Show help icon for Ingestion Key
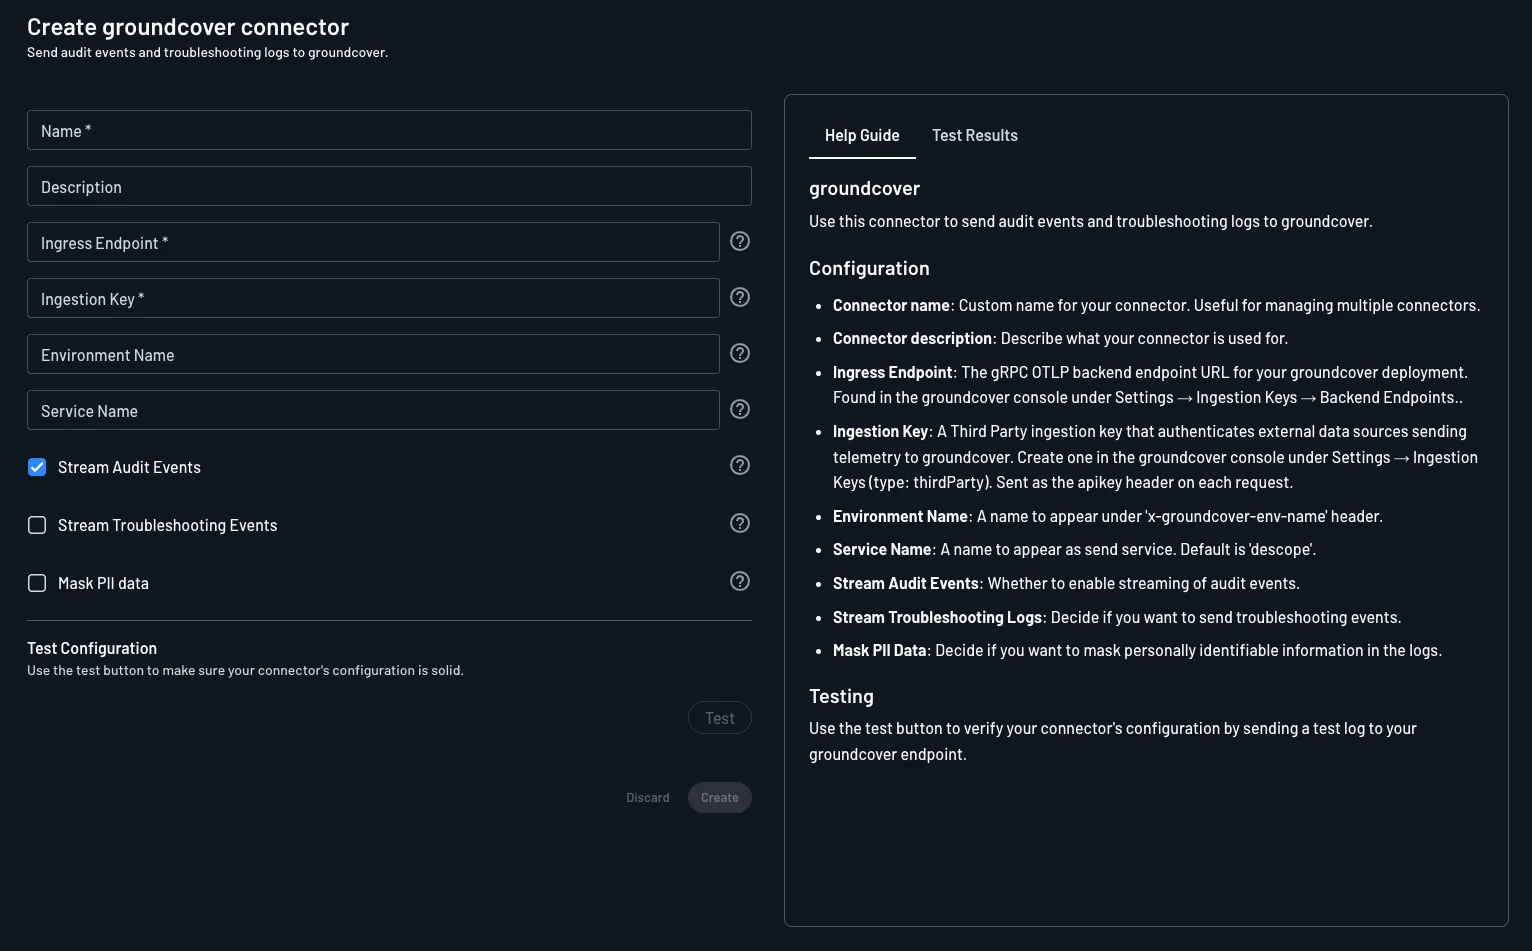Screen dimensions: 1532x951 point(740,297)
